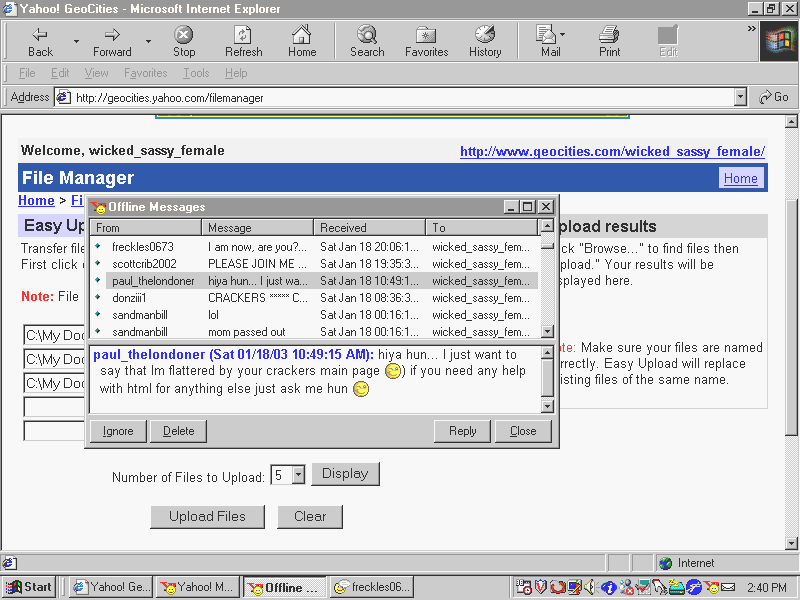Viewport: 800px width, 600px height.
Task: Stop the page from loading
Action: point(184,42)
